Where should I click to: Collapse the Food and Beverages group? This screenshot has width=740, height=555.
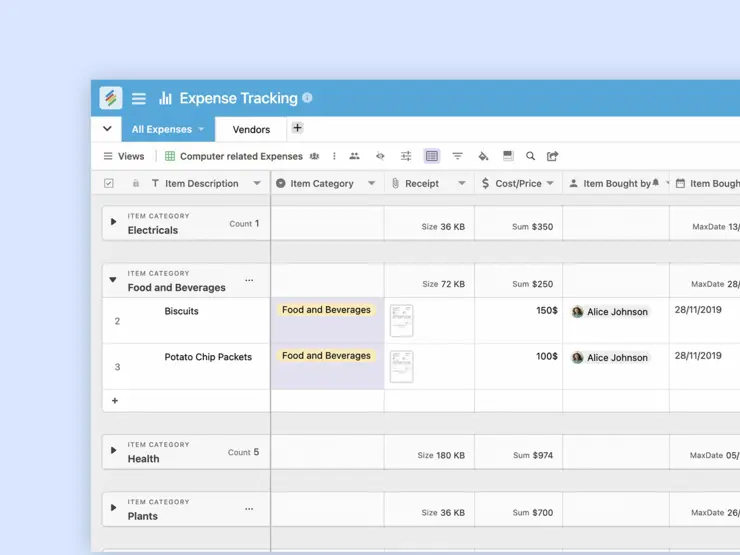113,279
